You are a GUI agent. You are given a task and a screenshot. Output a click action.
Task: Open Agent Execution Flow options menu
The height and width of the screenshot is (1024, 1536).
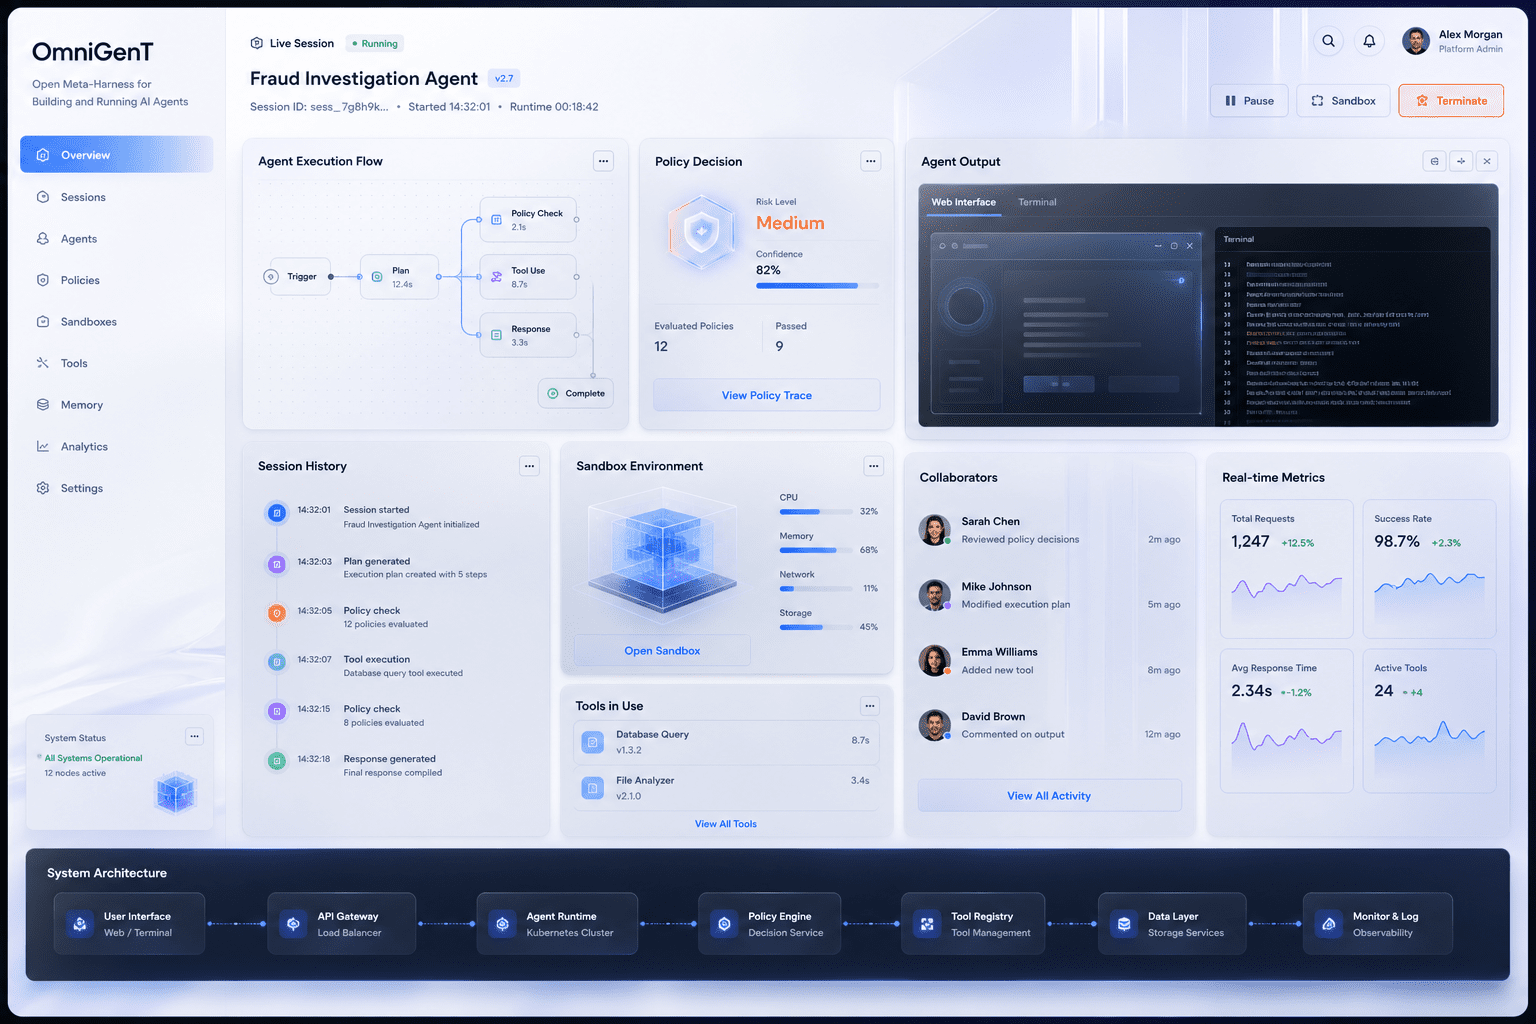click(603, 161)
